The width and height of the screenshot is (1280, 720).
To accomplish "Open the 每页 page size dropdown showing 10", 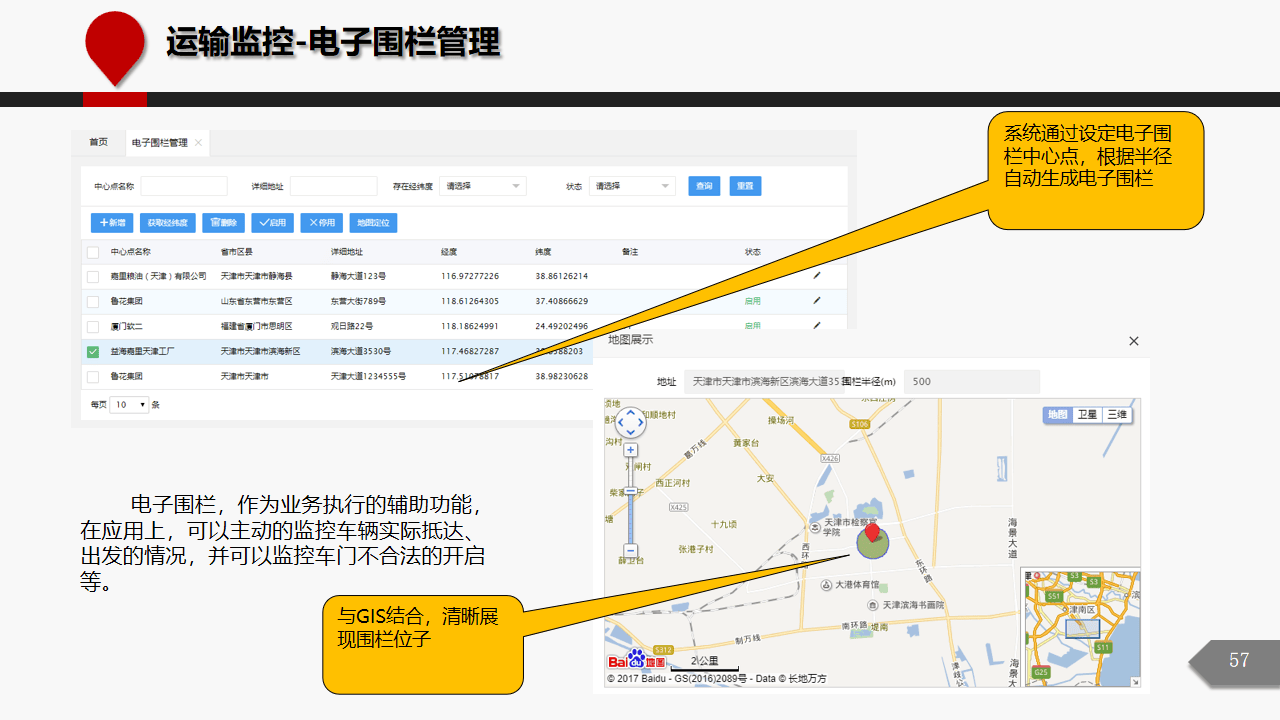I will tap(129, 405).
